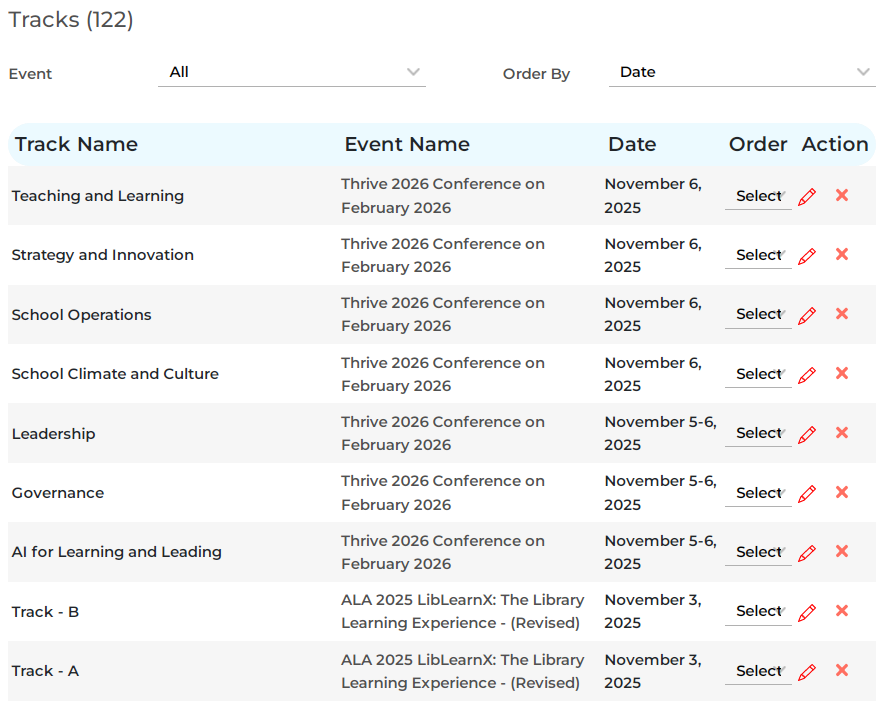Delete the School Climate and Culture track
890x711 pixels.
coord(842,373)
